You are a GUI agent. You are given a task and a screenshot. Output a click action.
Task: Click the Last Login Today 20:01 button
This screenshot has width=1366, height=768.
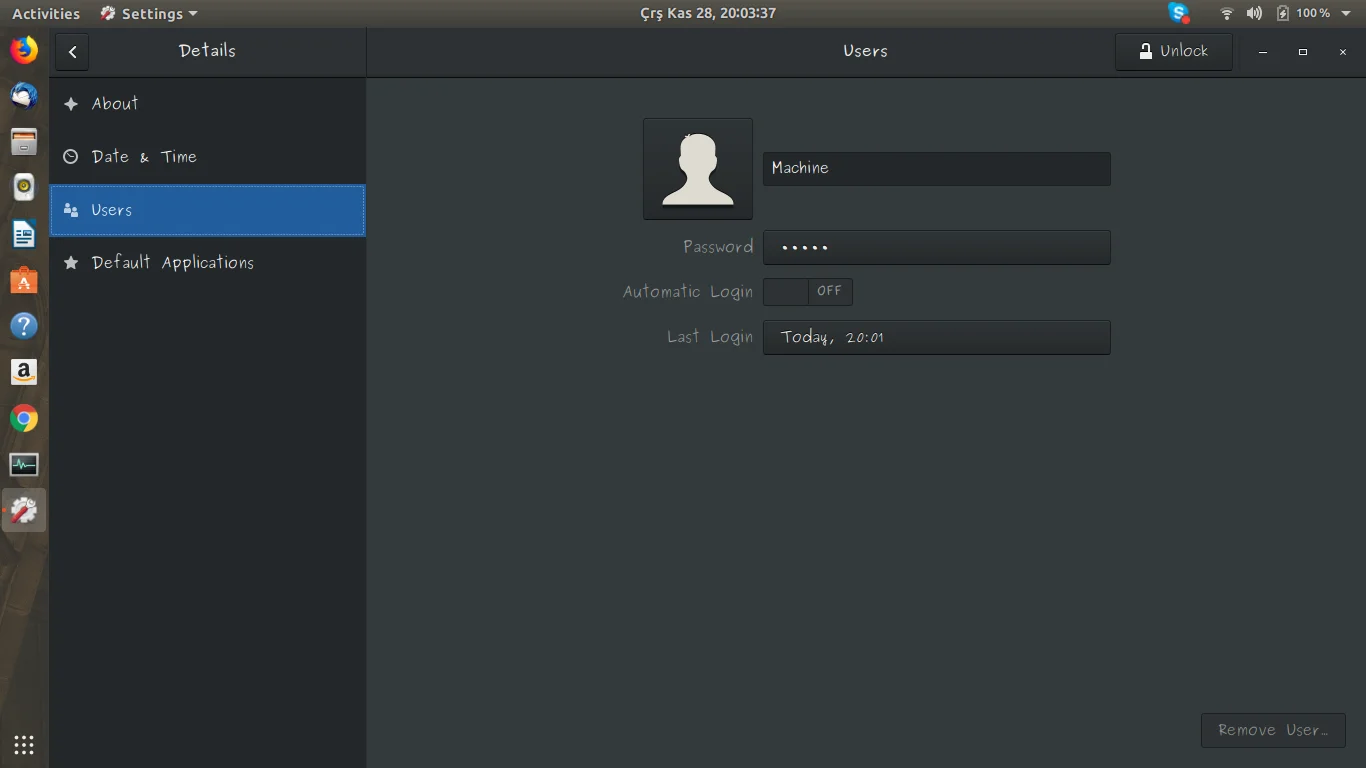(936, 337)
